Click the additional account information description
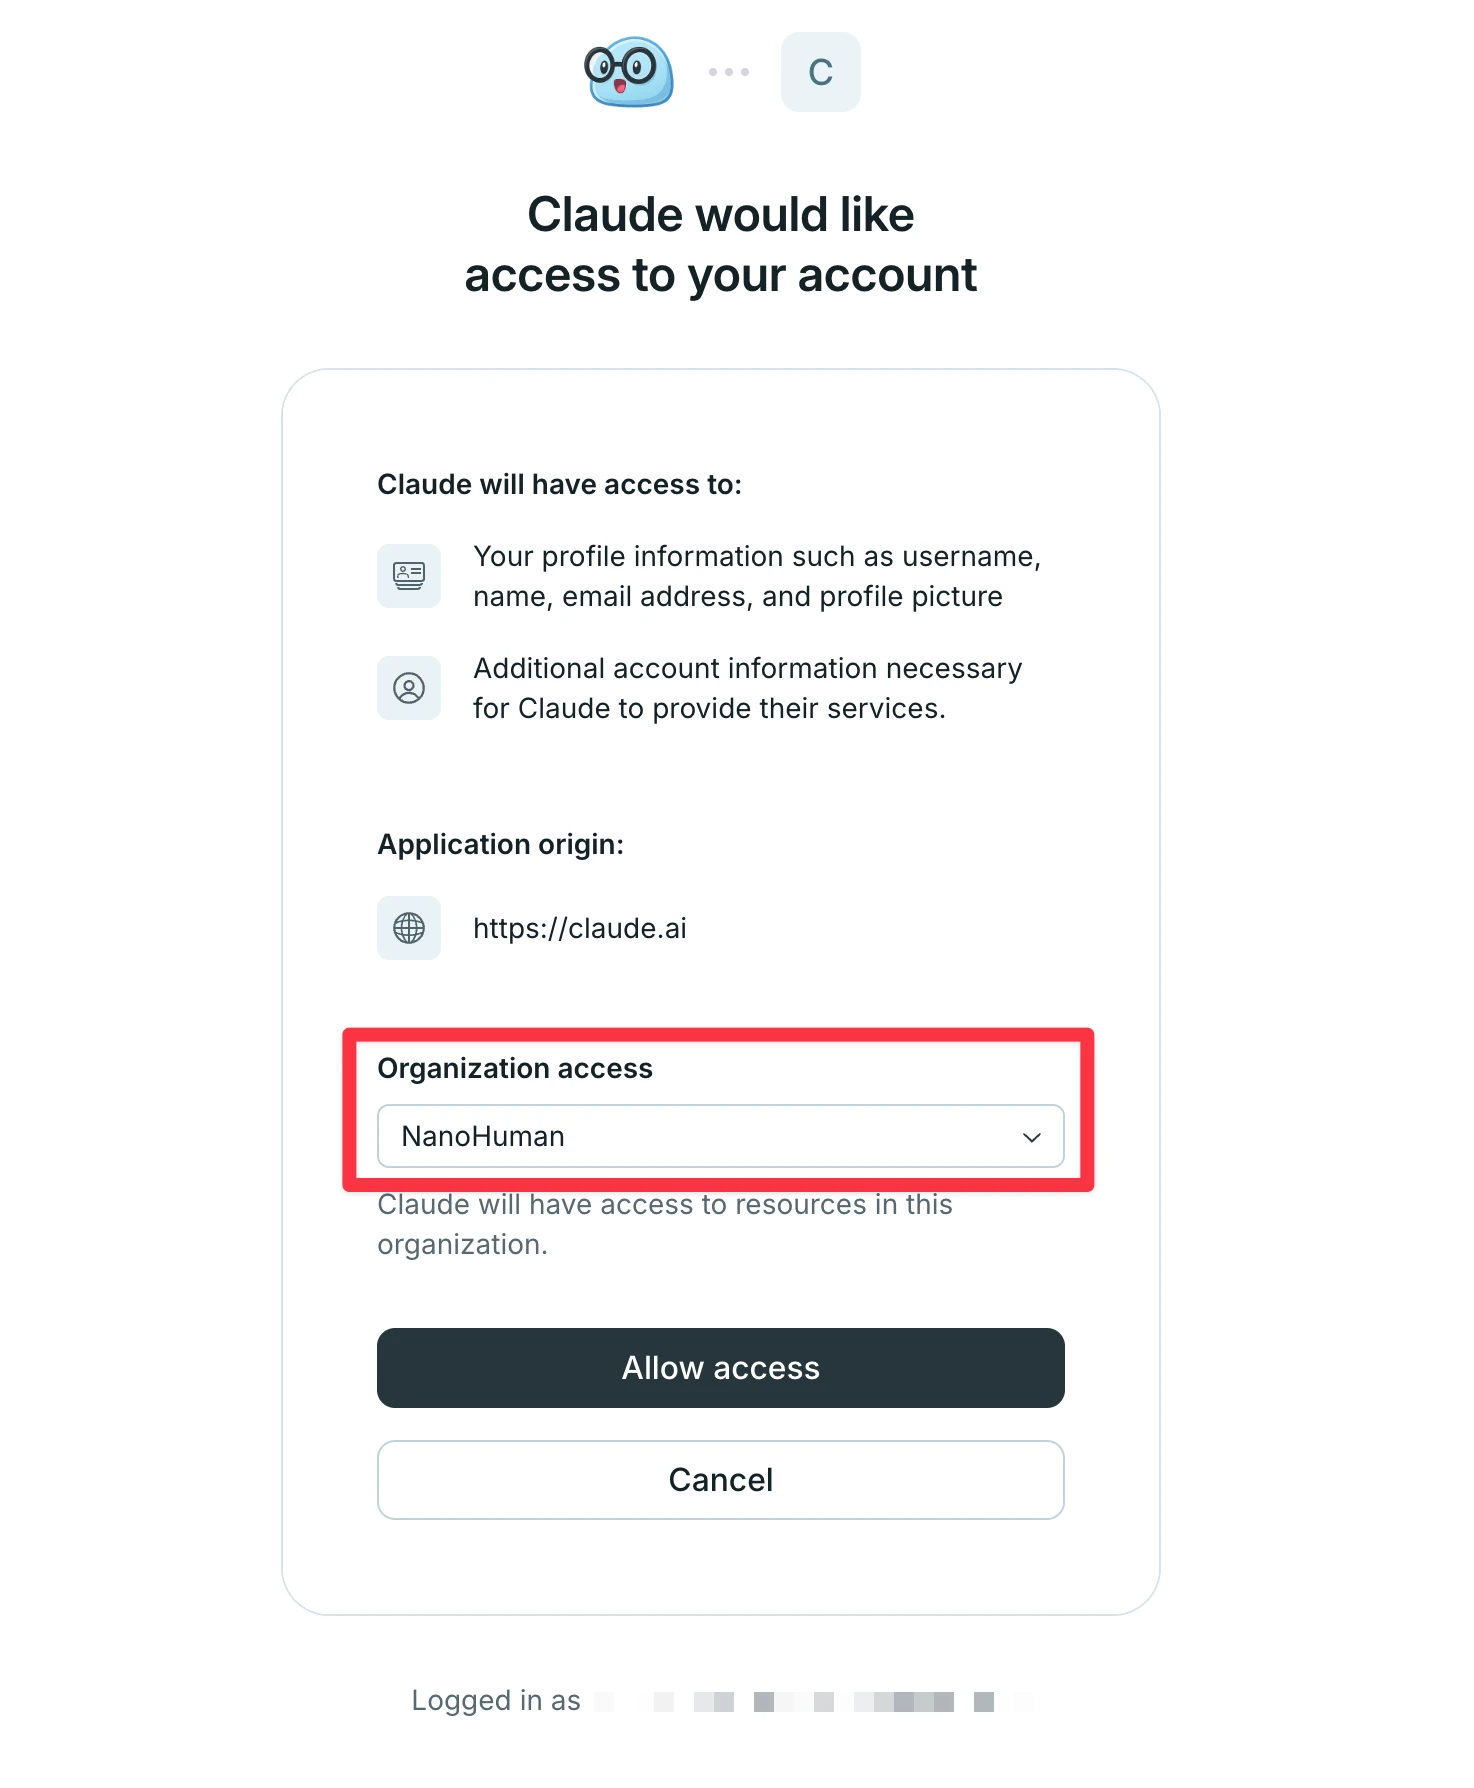Image resolution: width=1474 pixels, height=1788 pixels. (x=747, y=688)
